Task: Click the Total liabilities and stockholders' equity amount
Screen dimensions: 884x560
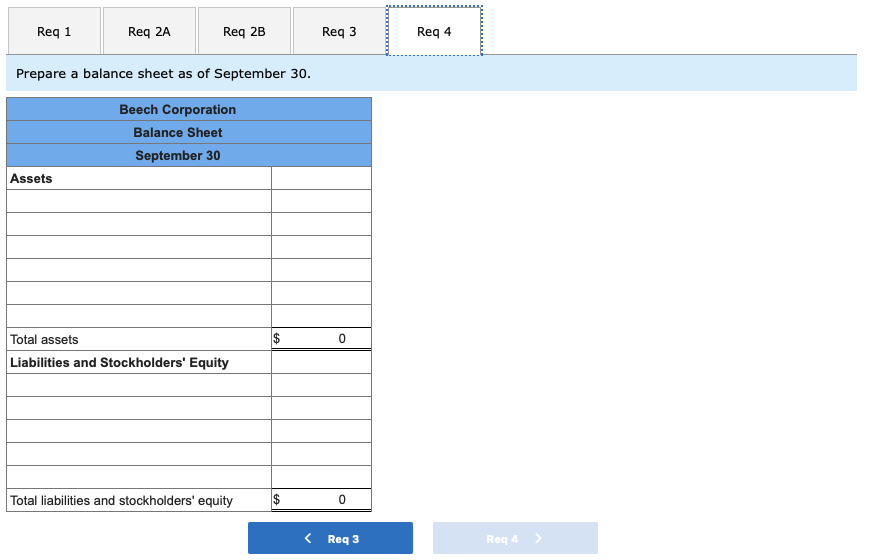Action: coord(321,500)
